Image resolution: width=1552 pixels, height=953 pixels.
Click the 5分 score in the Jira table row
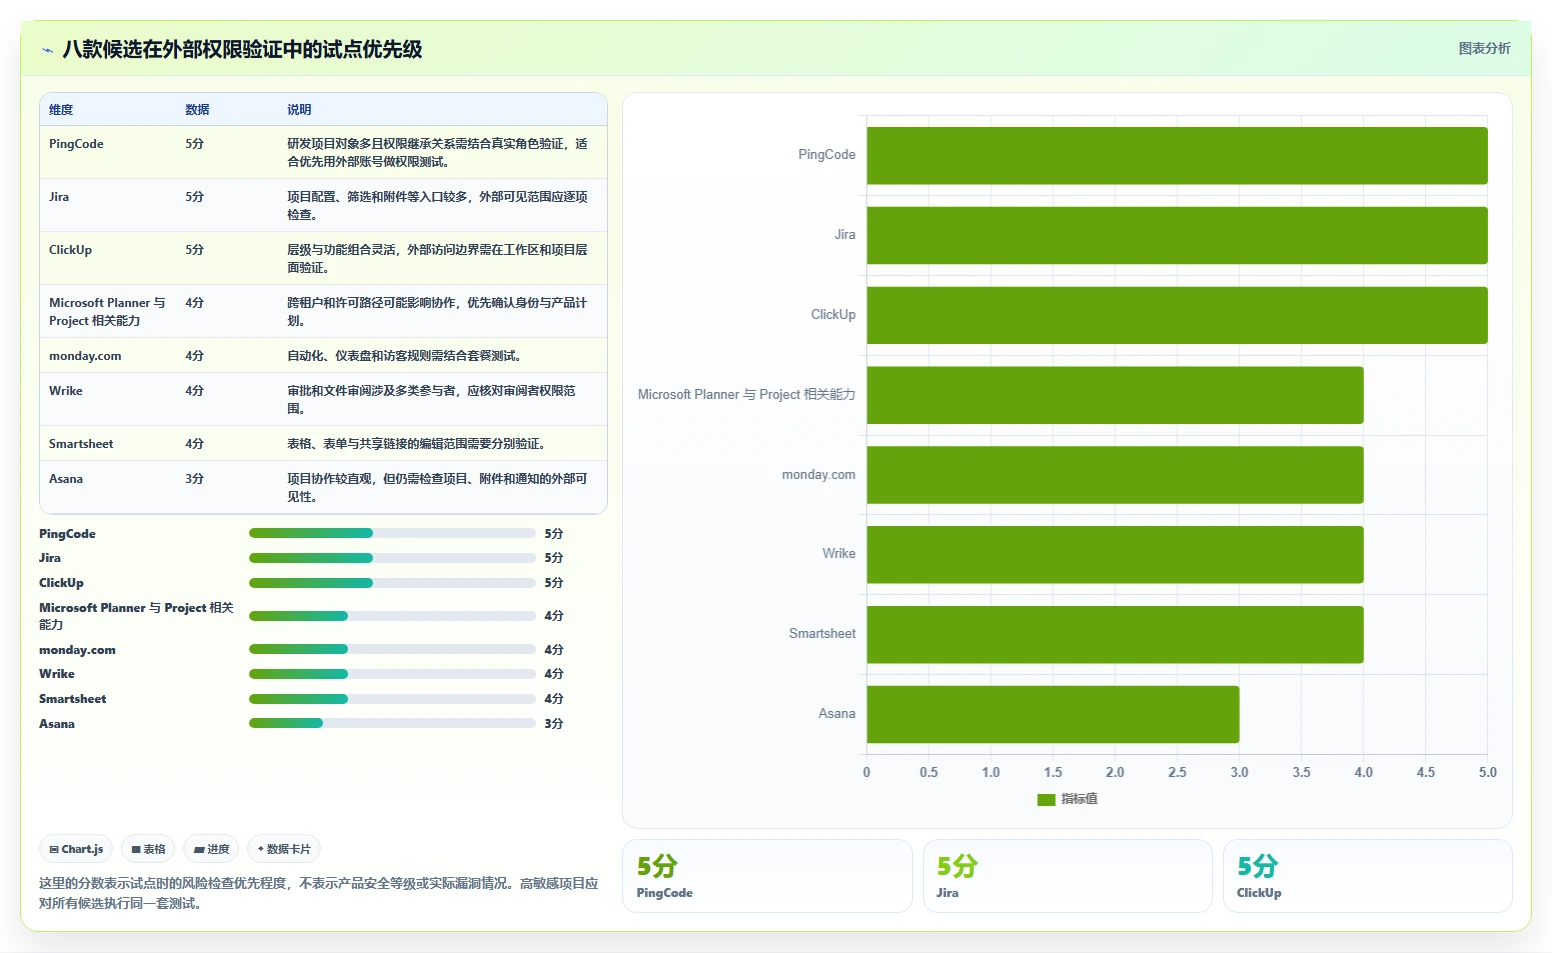(194, 197)
